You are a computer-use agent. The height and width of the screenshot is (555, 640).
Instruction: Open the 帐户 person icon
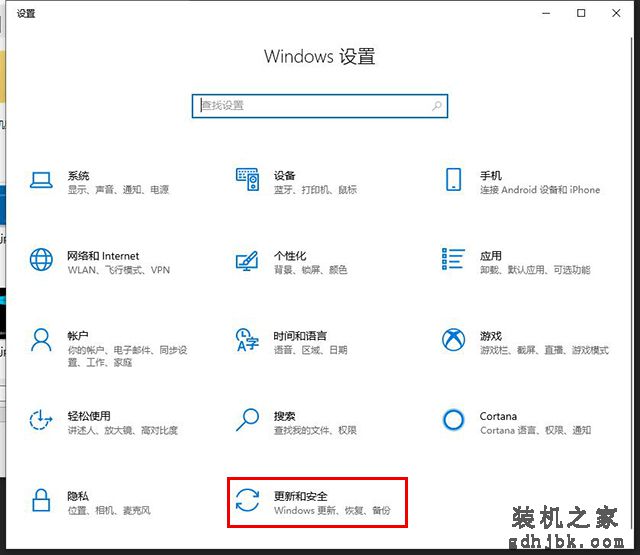(41, 340)
